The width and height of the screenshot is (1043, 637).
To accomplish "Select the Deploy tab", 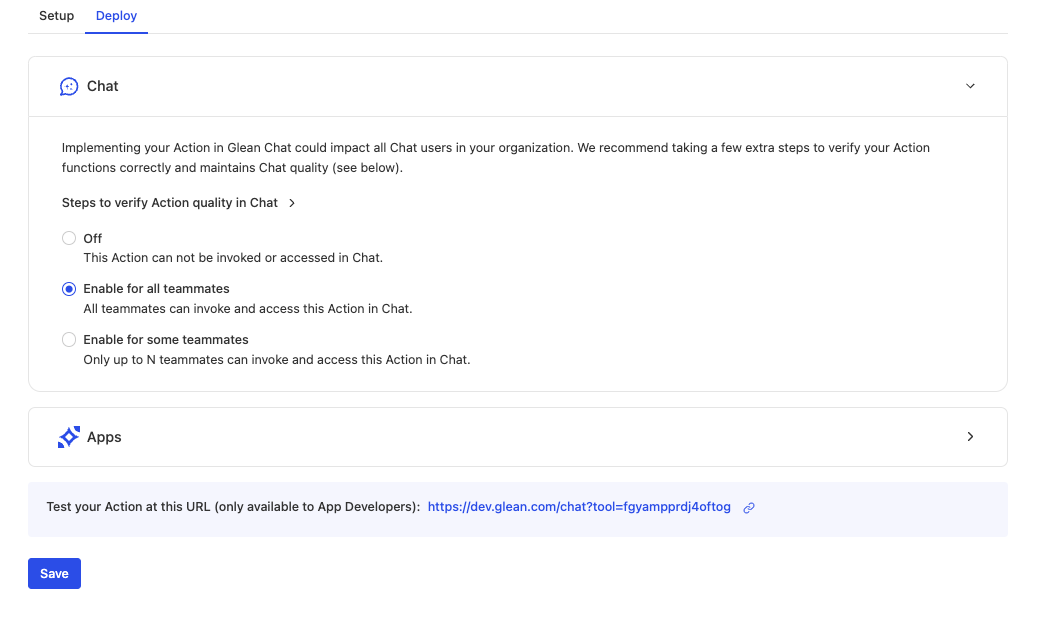I will [x=116, y=16].
